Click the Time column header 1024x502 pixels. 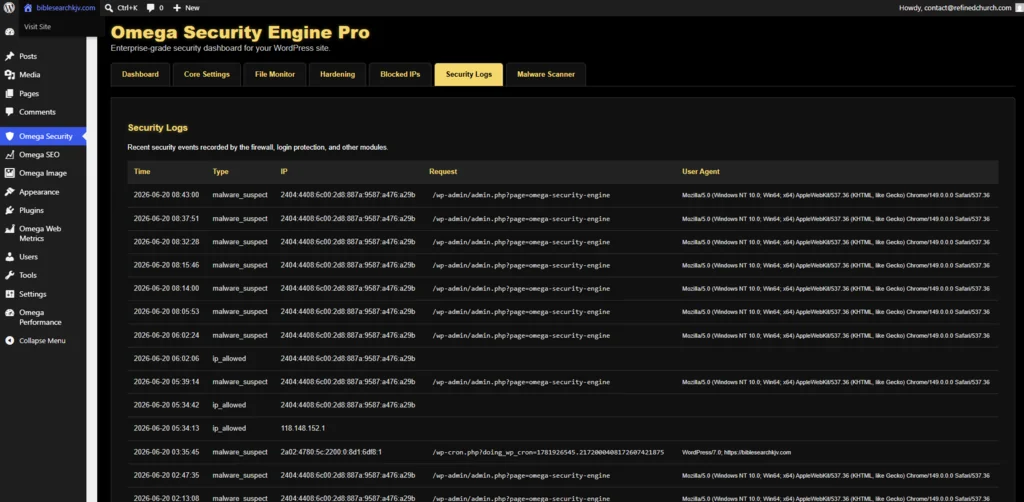pos(142,172)
